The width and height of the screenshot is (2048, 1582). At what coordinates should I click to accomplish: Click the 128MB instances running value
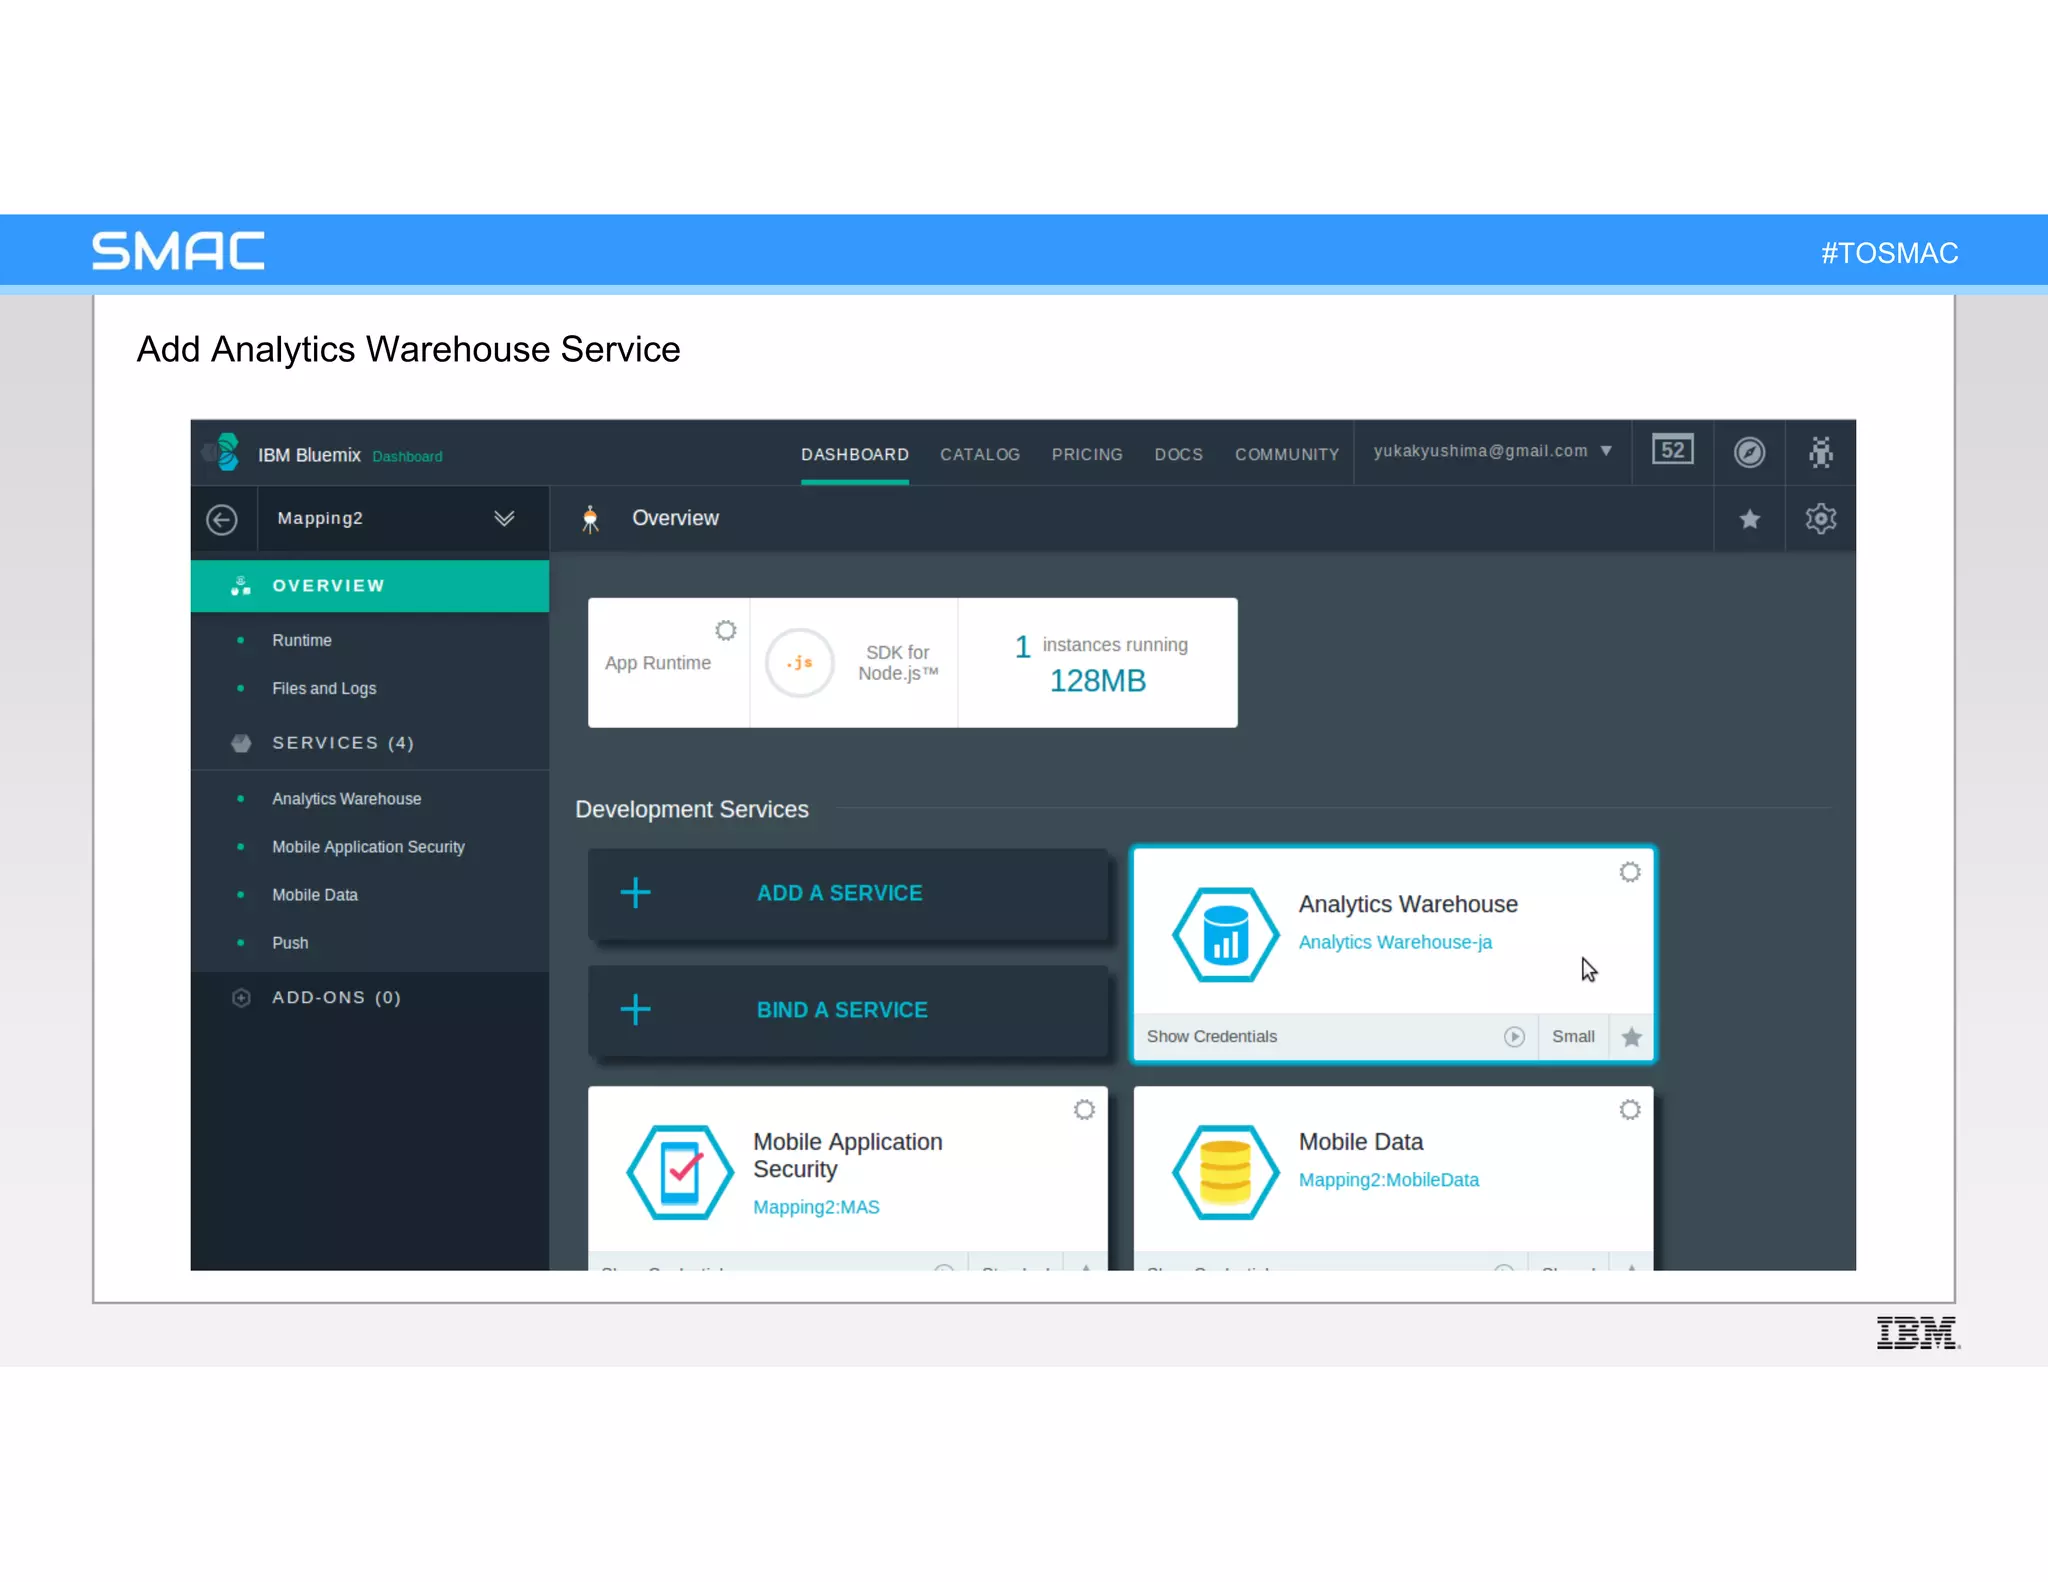1097,681
